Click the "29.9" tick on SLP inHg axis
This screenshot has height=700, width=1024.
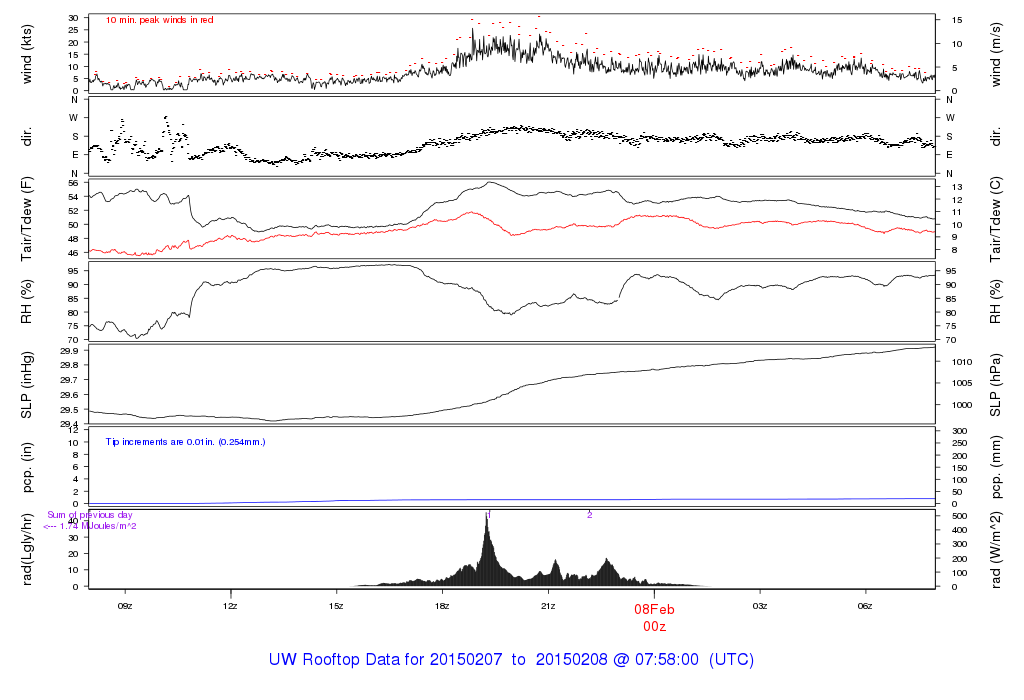point(69,351)
